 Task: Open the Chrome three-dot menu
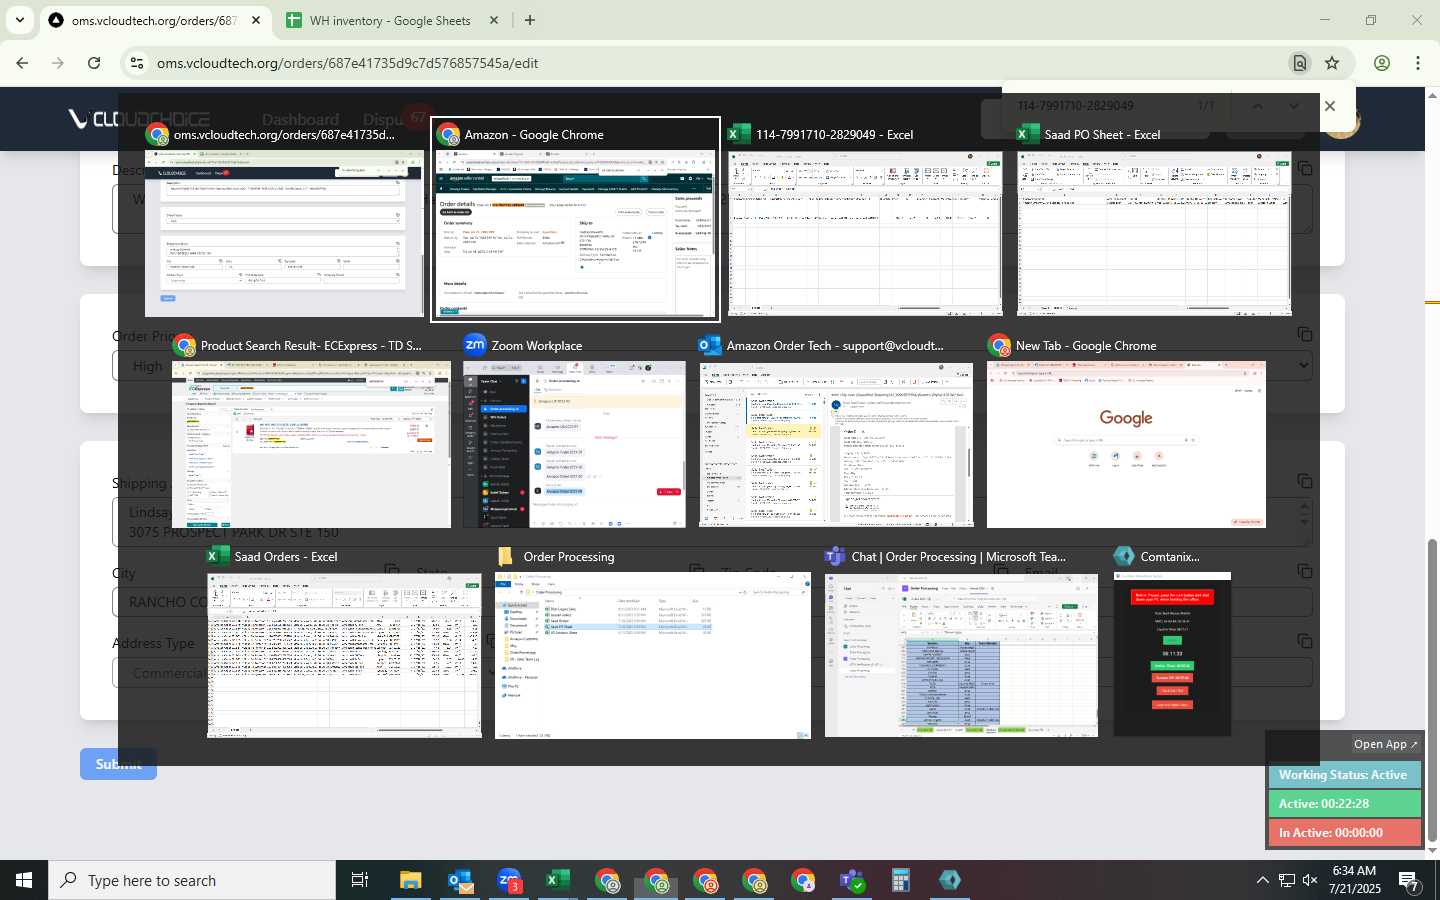[x=1418, y=63]
